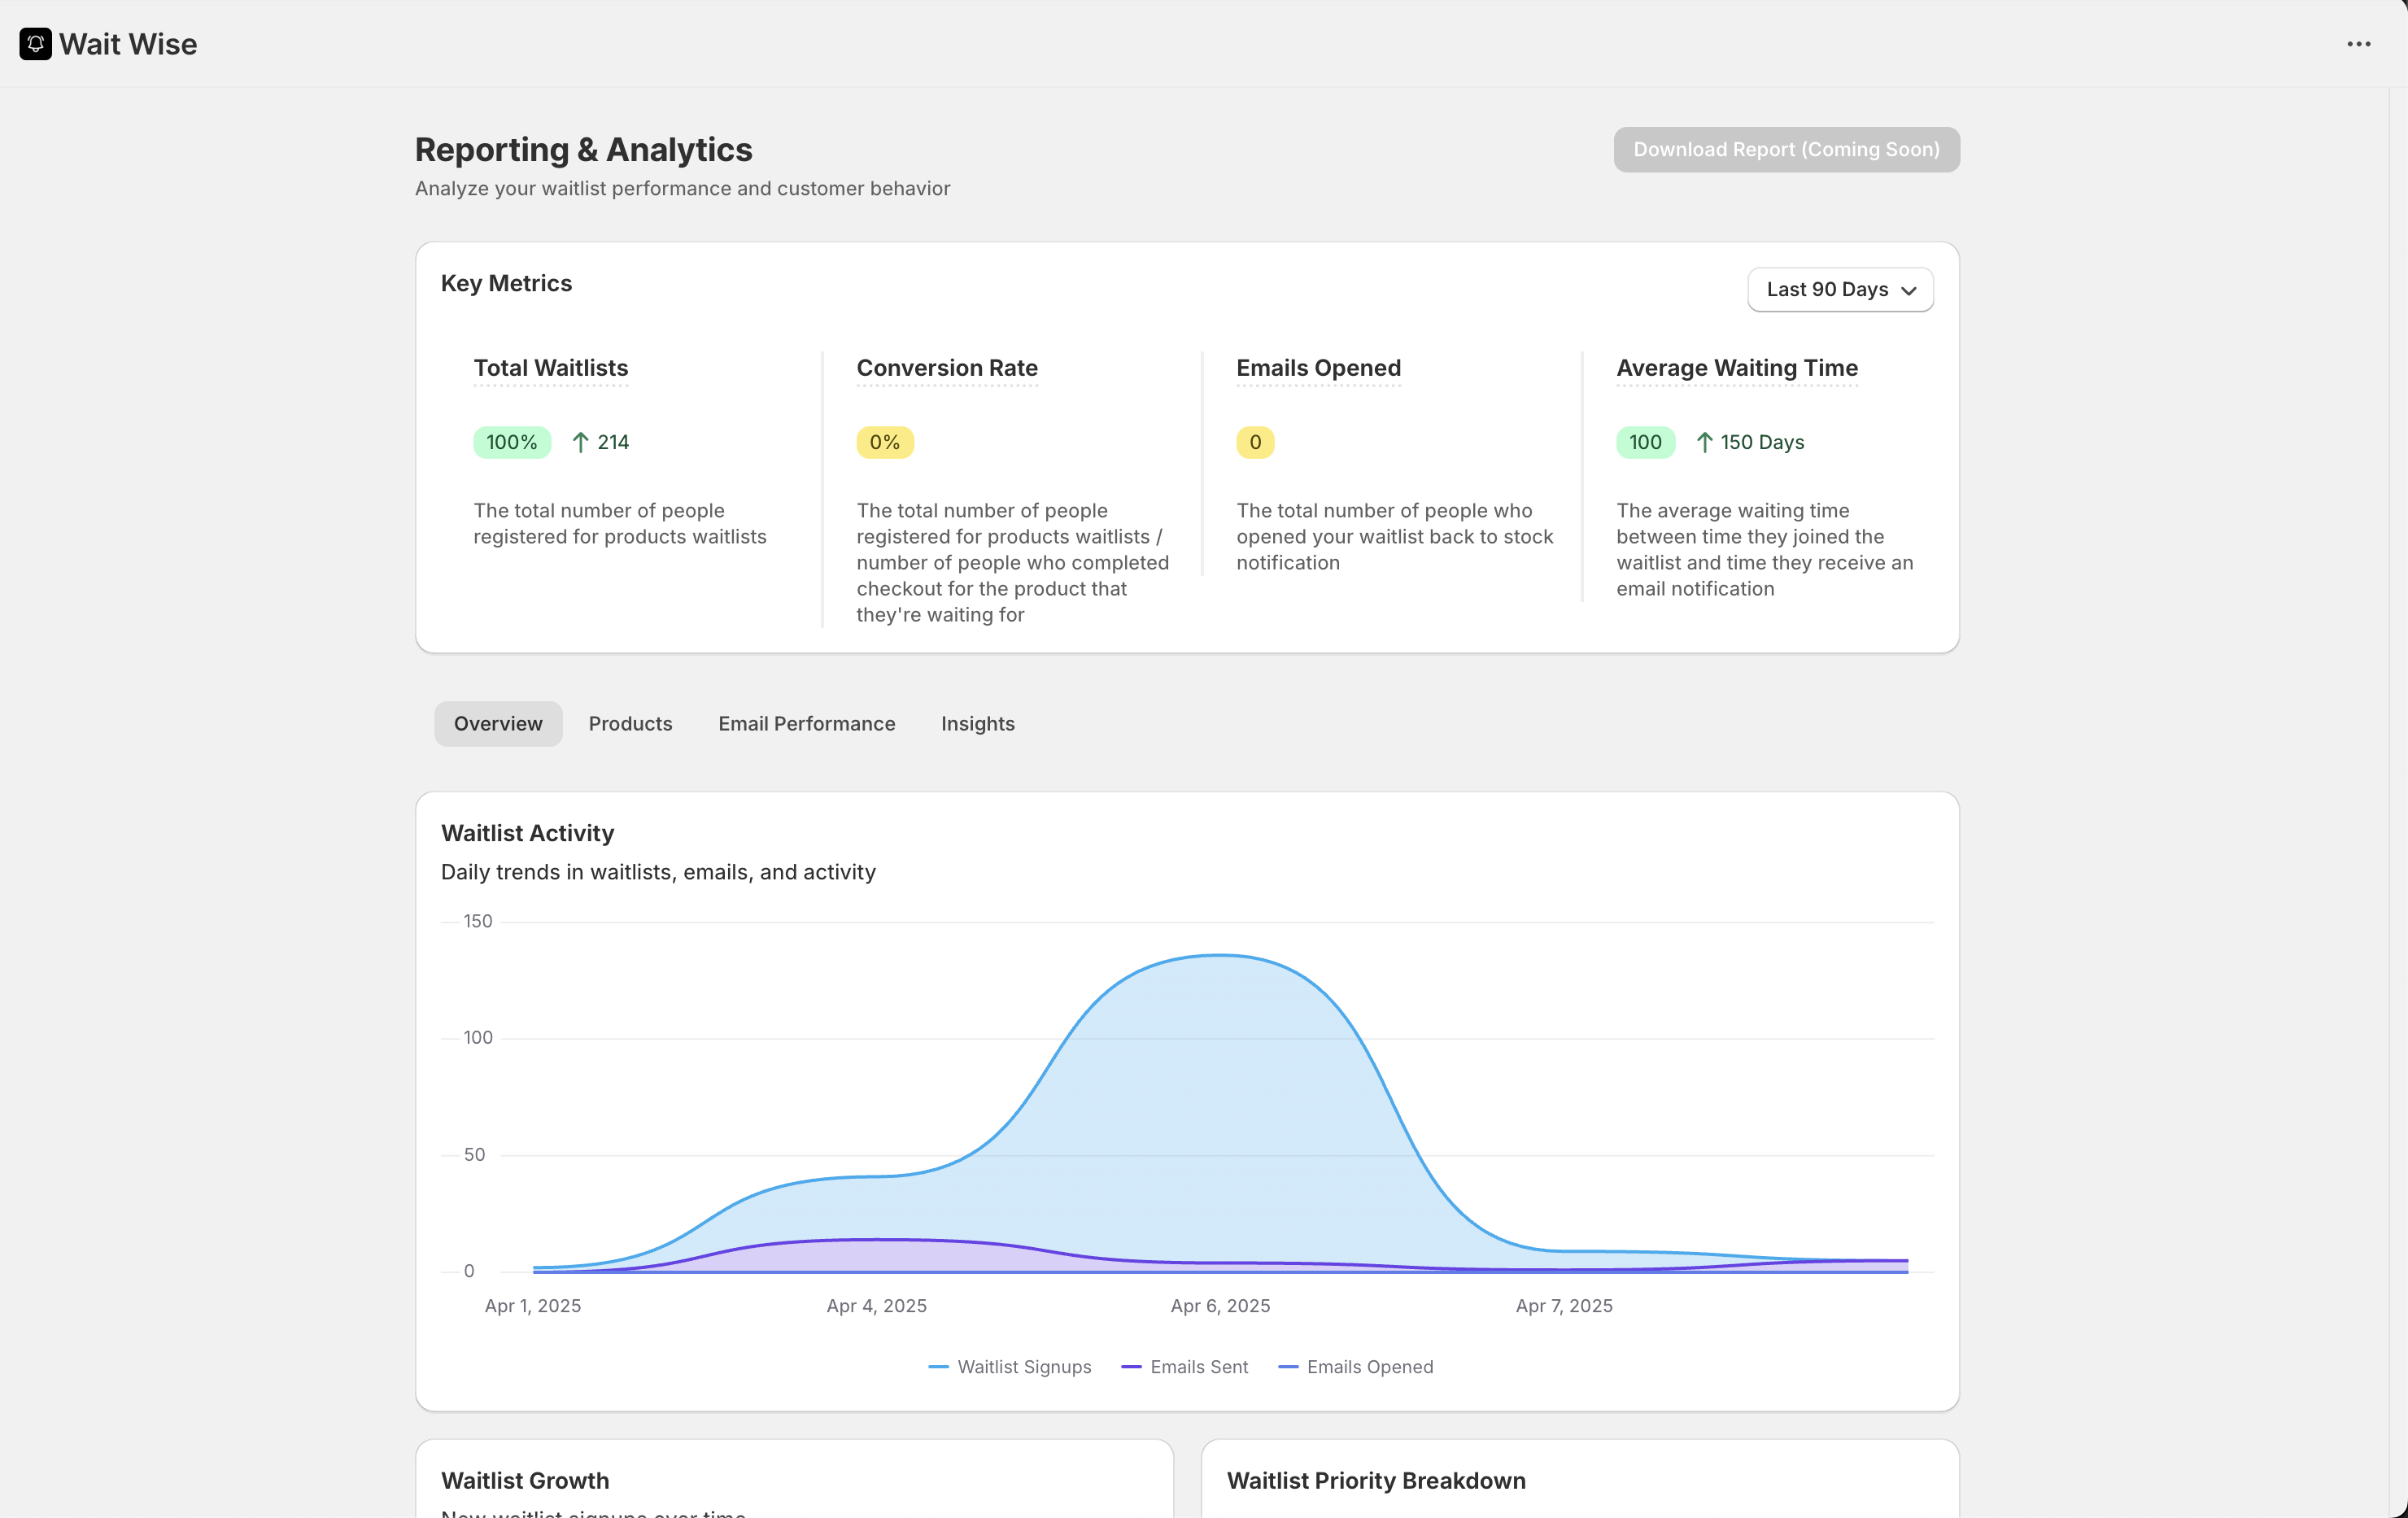Click the Waitlist Activity chart title
2408x1518 pixels.
(x=527, y=833)
